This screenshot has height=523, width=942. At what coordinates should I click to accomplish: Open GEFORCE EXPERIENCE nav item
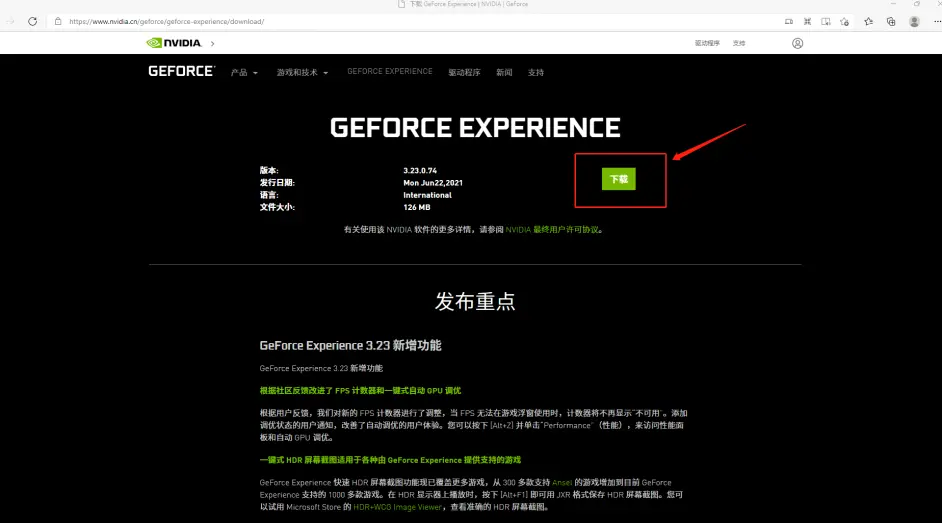point(390,71)
